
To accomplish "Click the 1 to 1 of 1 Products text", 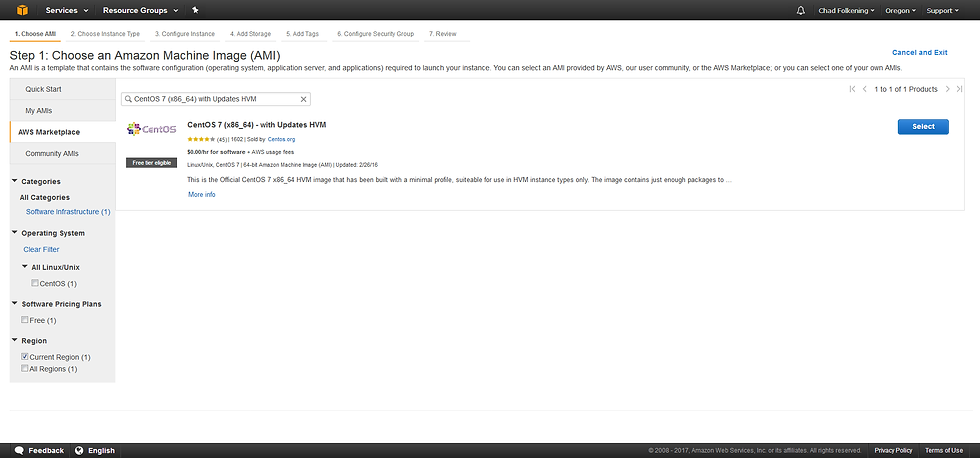I will (x=906, y=89).
